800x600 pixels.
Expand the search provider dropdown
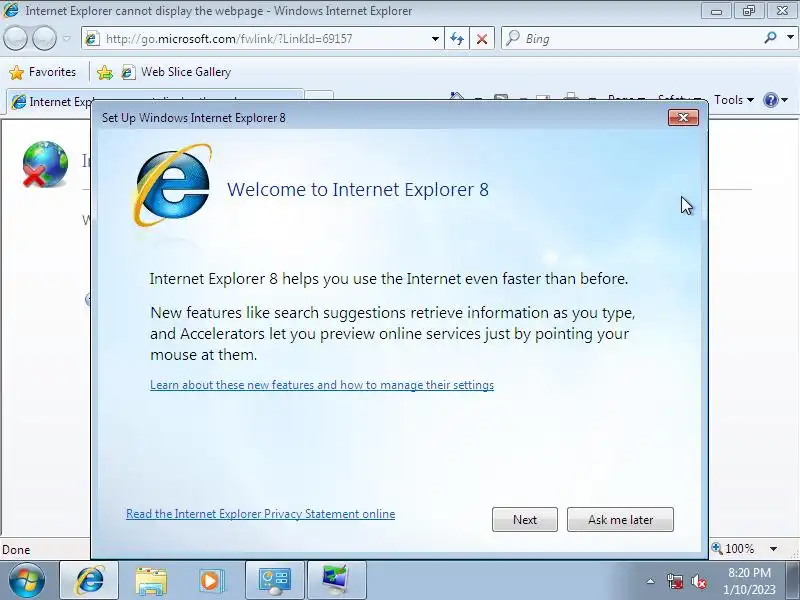coord(790,38)
